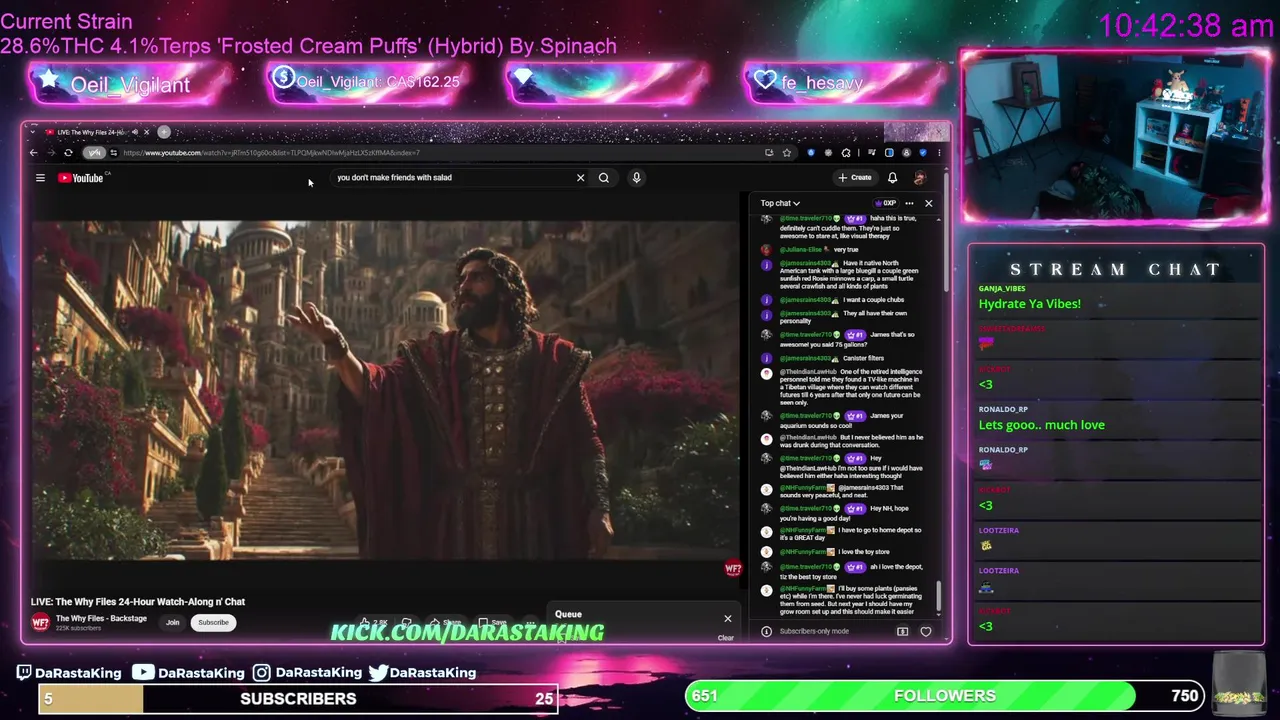Click the search magnifier button
This screenshot has height=720, width=1280.
(x=604, y=178)
